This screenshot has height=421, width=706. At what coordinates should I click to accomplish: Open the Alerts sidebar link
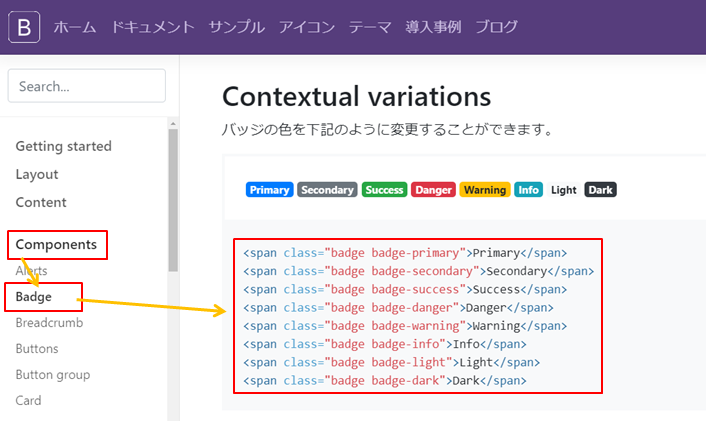click(x=31, y=270)
